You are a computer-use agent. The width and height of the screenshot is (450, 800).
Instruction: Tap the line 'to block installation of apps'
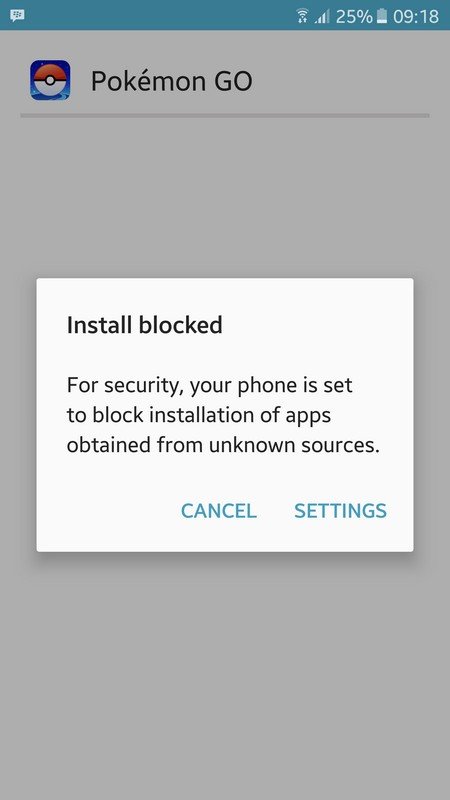point(199,415)
